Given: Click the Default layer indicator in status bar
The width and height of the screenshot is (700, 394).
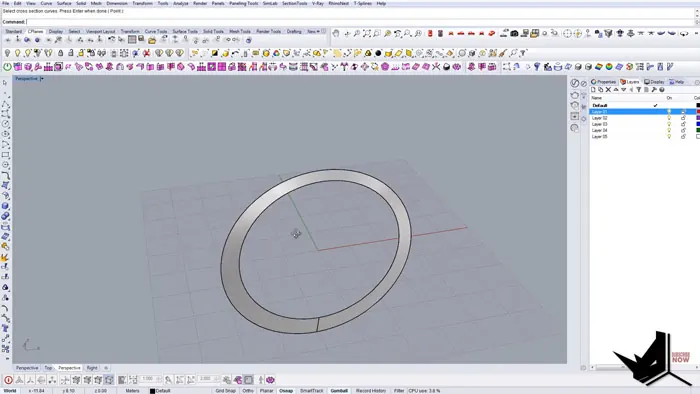Looking at the screenshot, I should pos(160,391).
